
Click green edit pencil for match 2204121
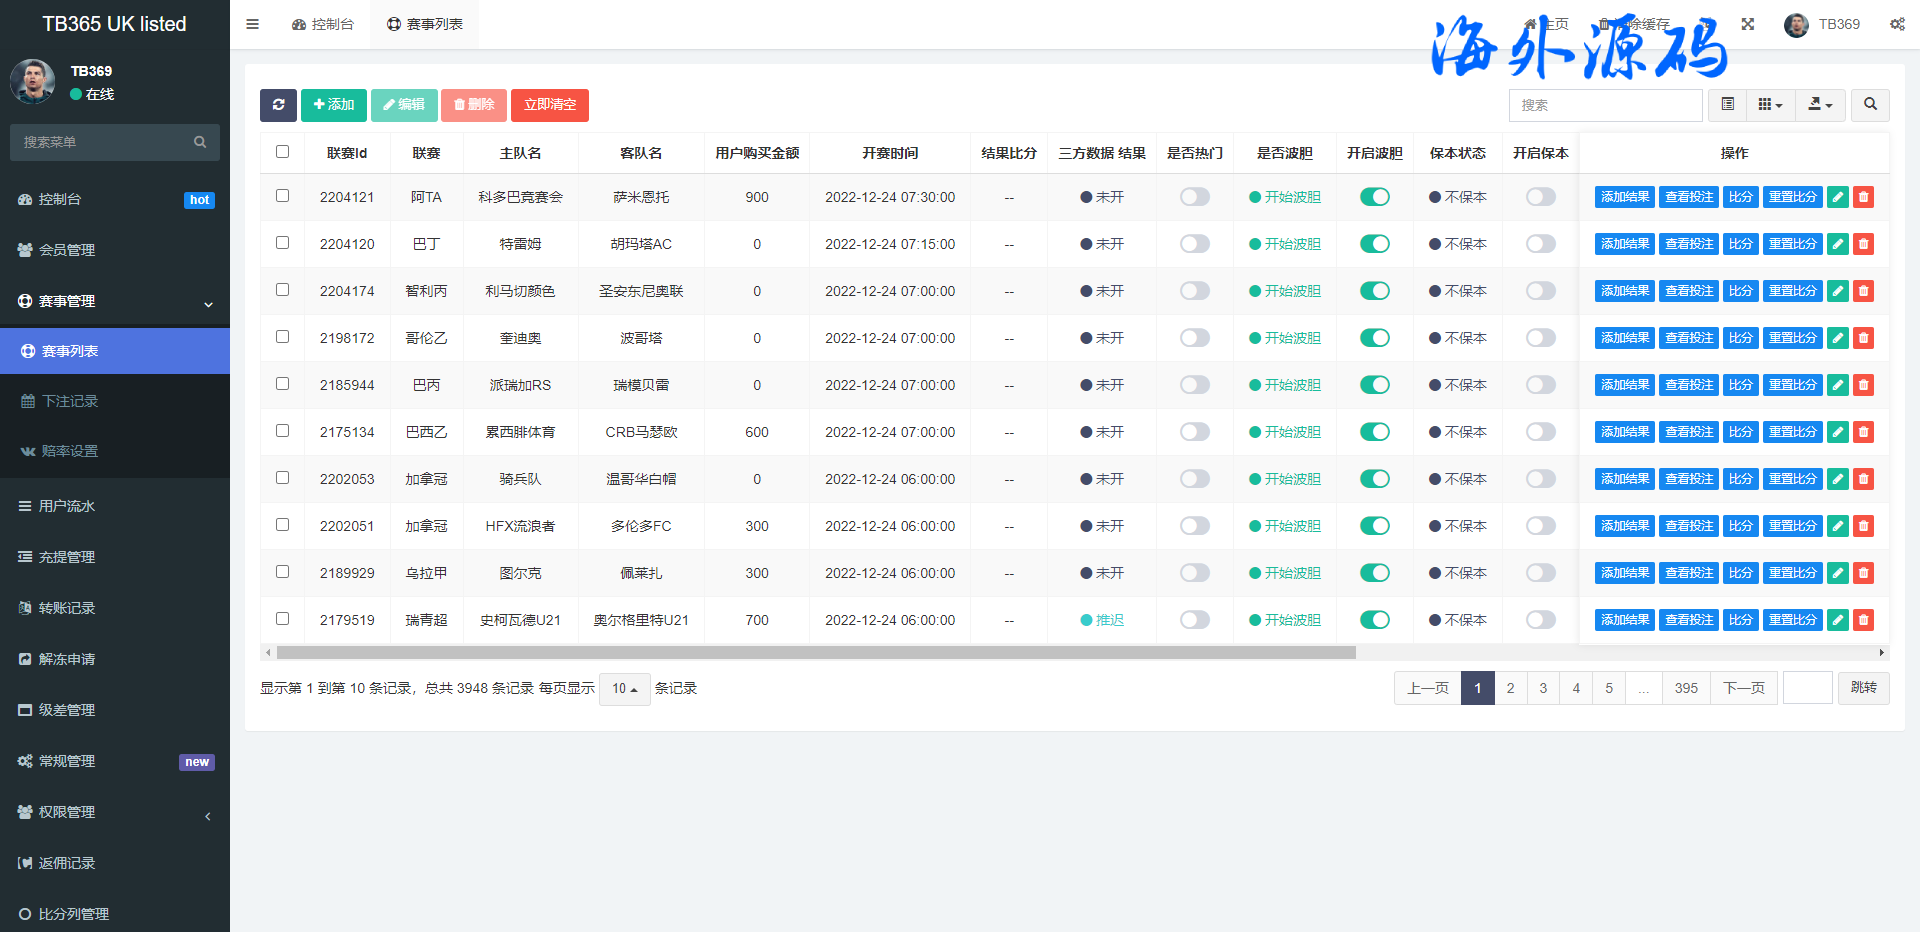tap(1838, 198)
